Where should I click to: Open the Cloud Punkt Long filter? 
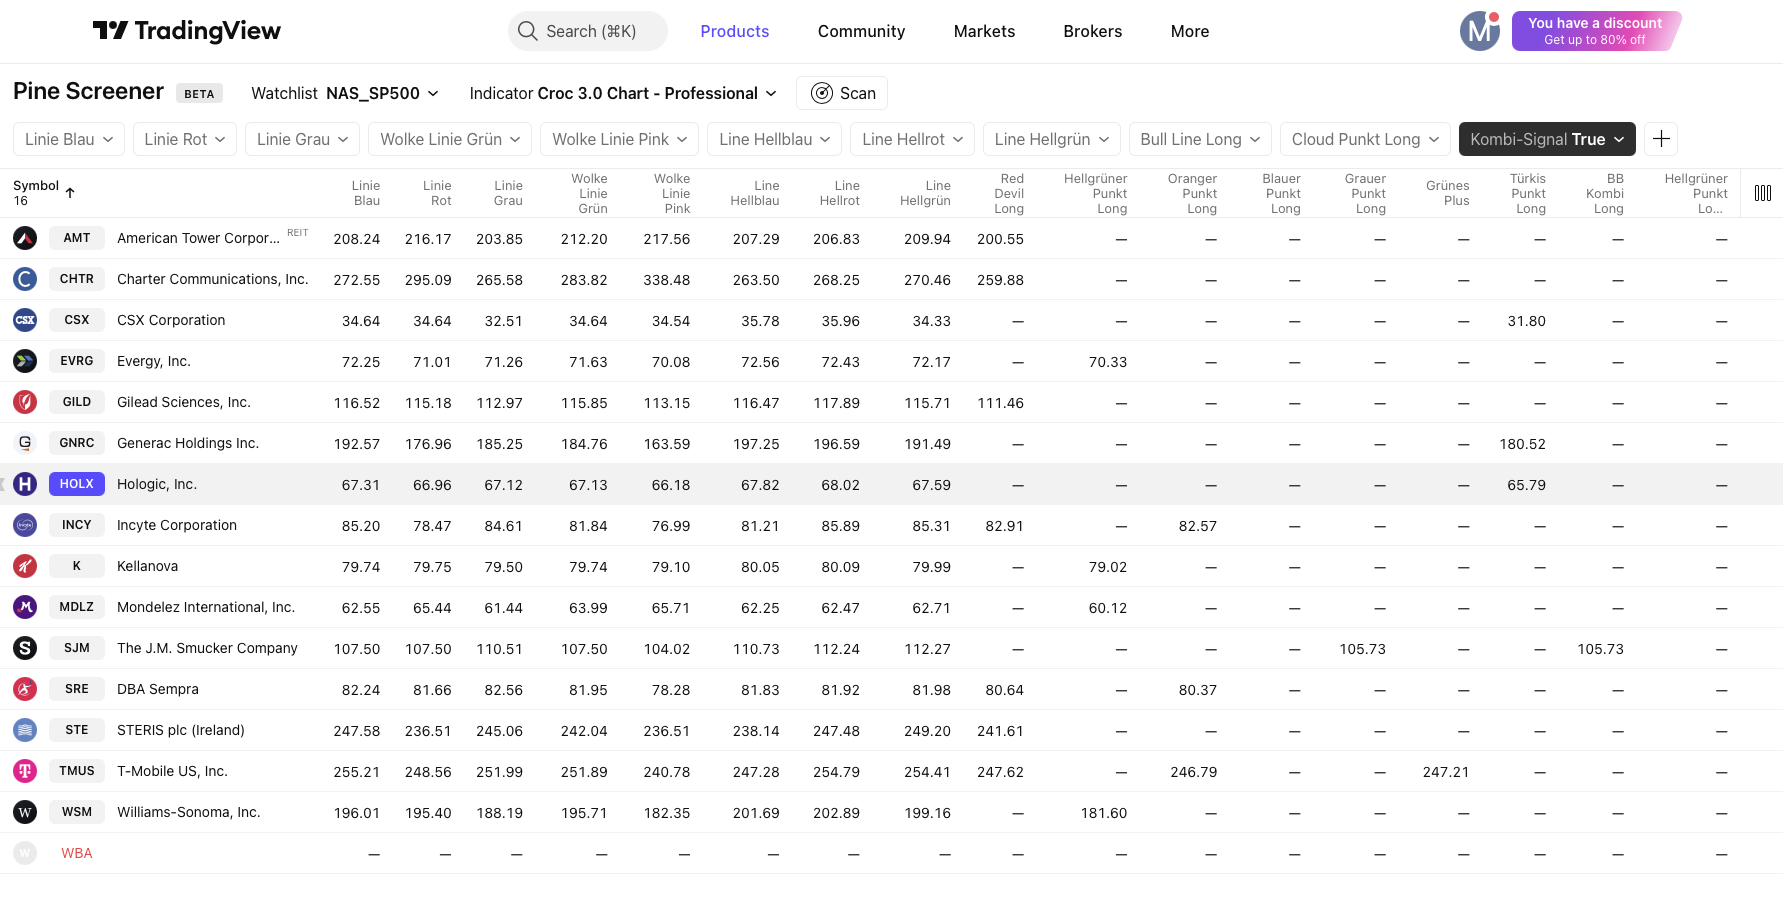pyautogui.click(x=1364, y=139)
